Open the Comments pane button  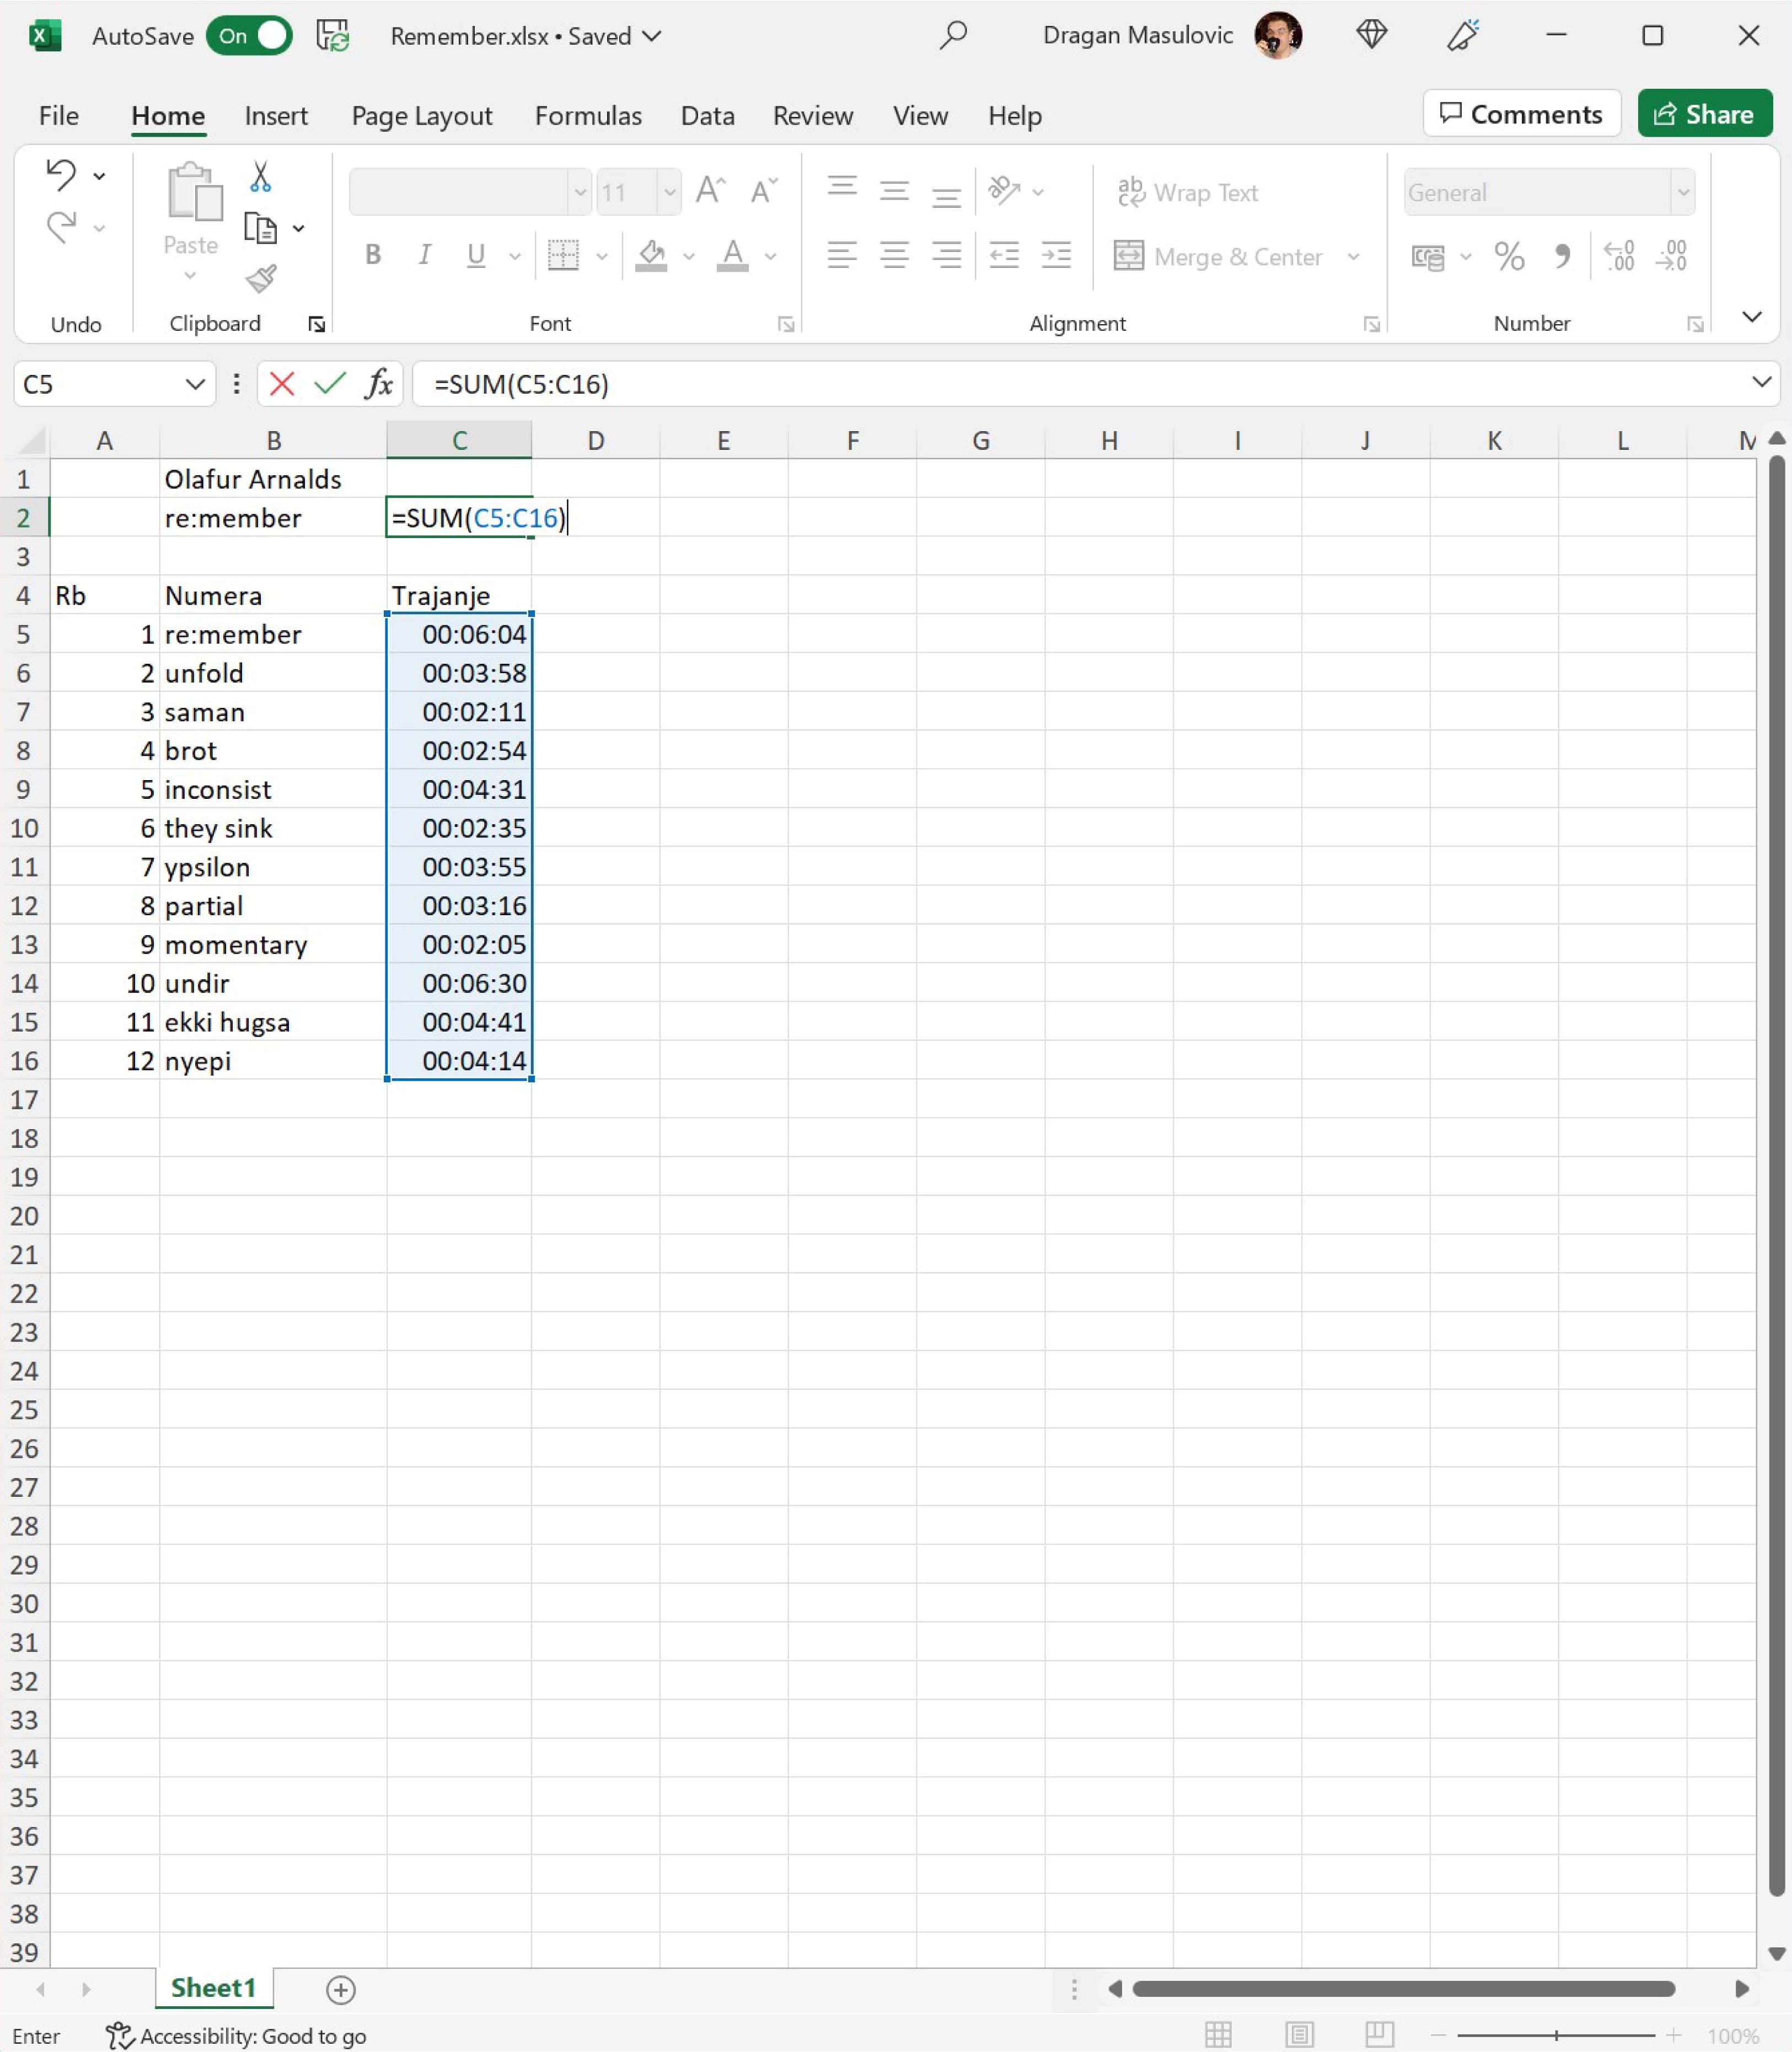coord(1521,114)
